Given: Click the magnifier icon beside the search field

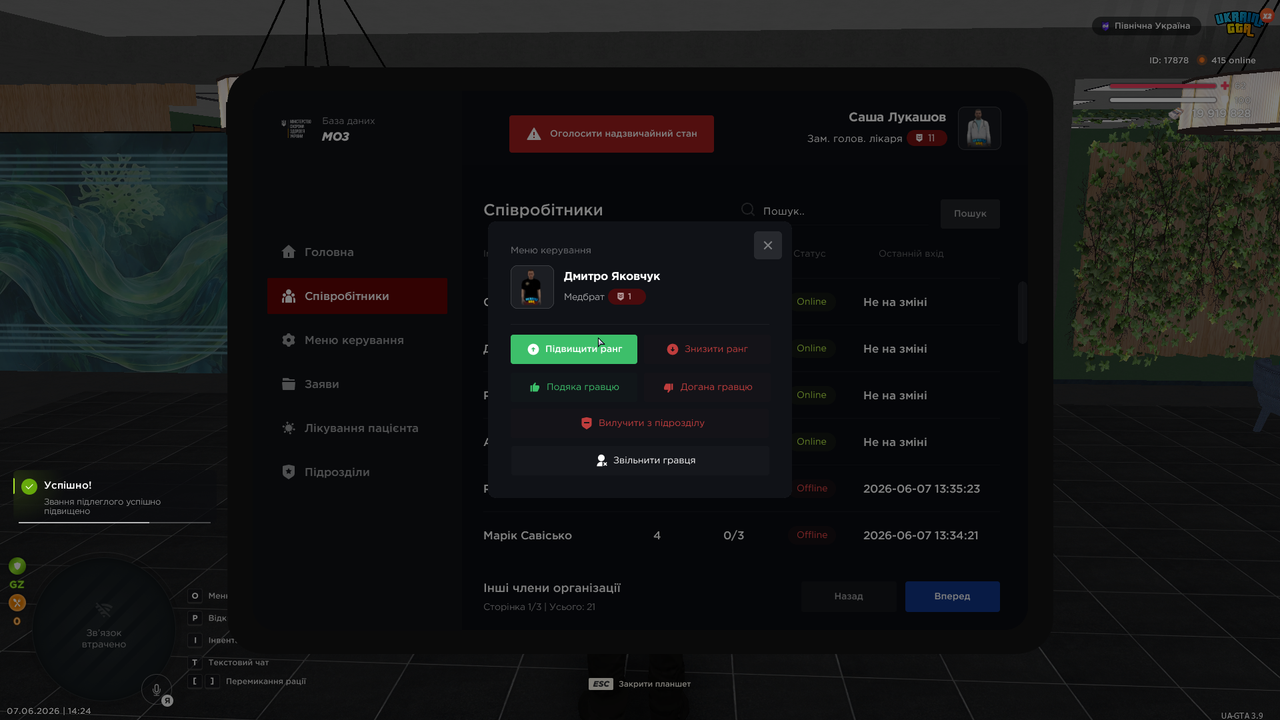Looking at the screenshot, I should click(748, 210).
